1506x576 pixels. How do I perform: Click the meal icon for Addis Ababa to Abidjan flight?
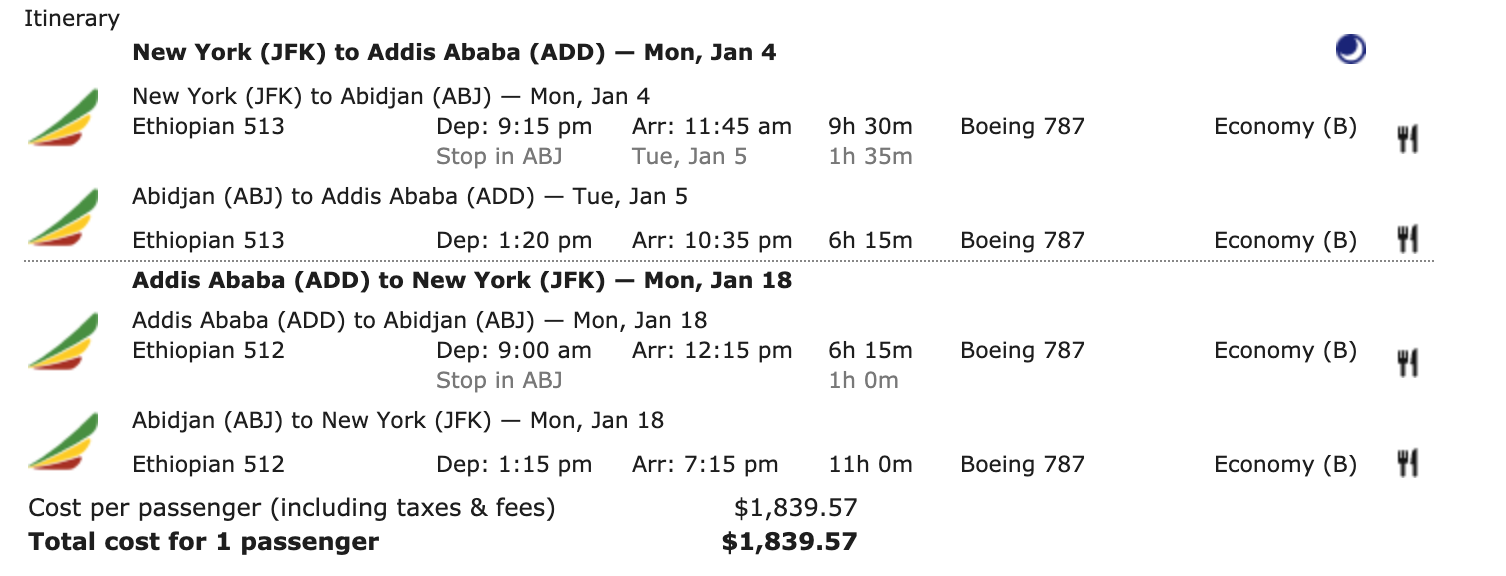coord(1408,363)
